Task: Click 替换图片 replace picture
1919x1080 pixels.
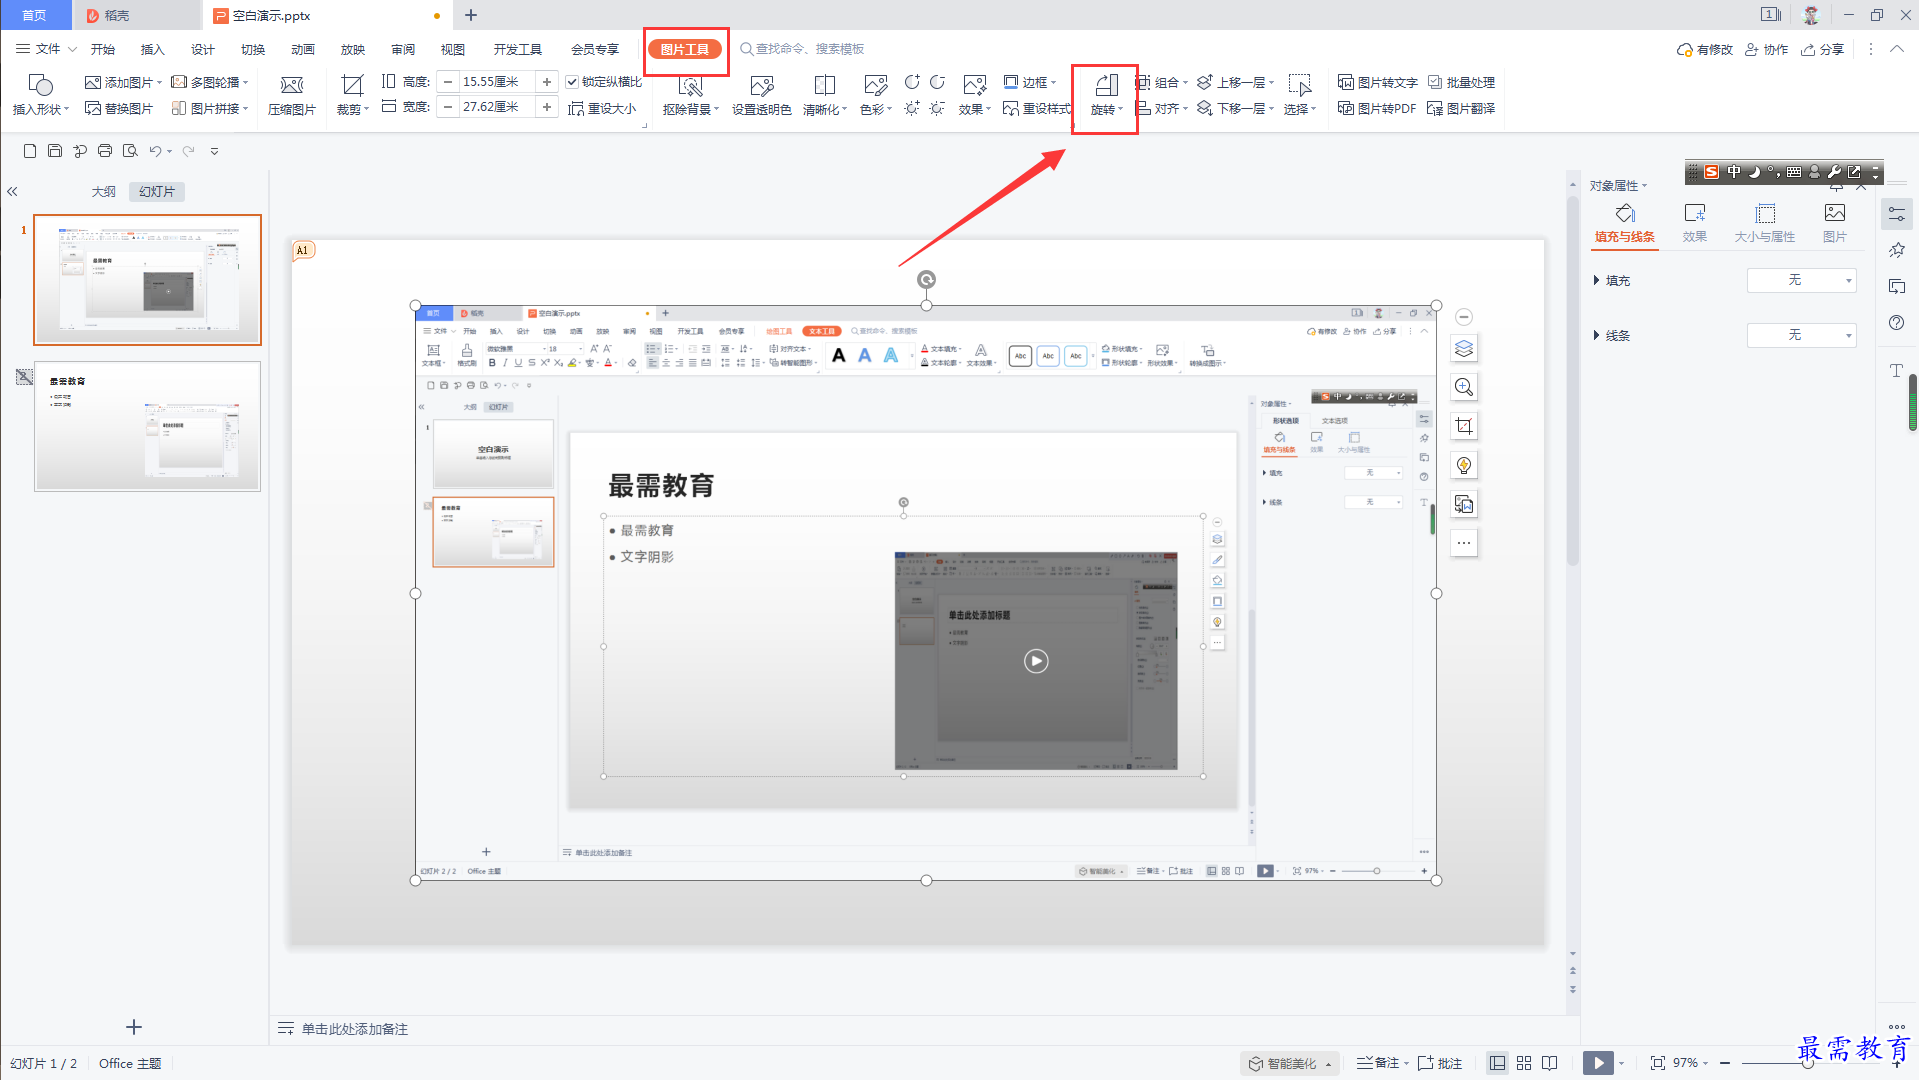Action: tap(119, 109)
